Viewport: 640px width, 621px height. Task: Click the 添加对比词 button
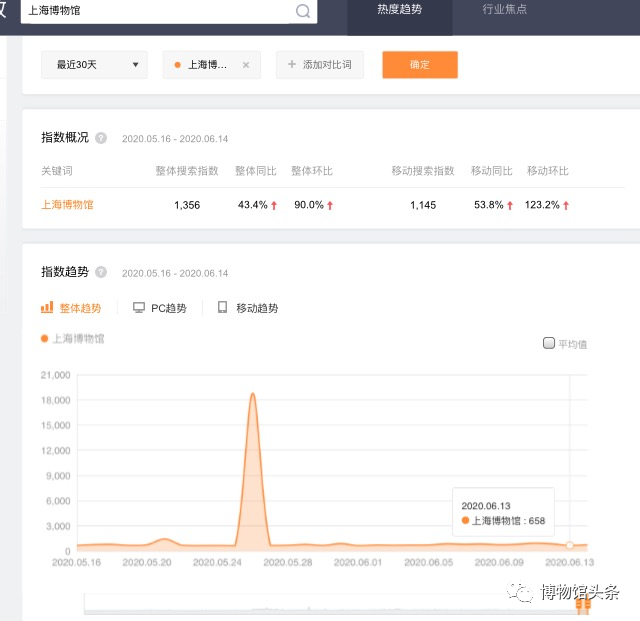coord(320,65)
